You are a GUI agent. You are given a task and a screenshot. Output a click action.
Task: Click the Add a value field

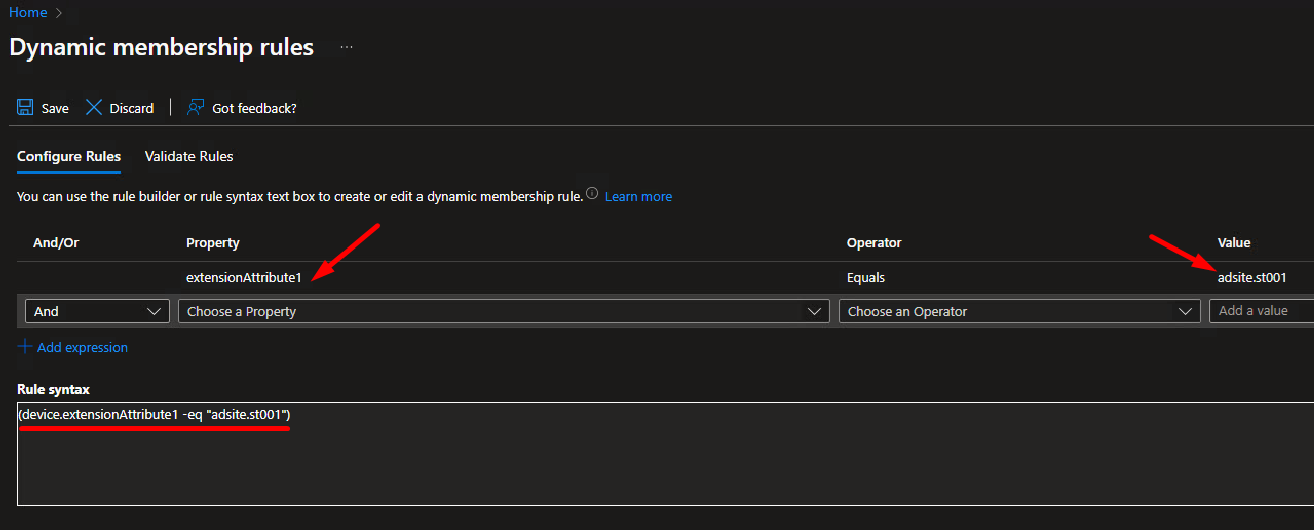click(1260, 311)
